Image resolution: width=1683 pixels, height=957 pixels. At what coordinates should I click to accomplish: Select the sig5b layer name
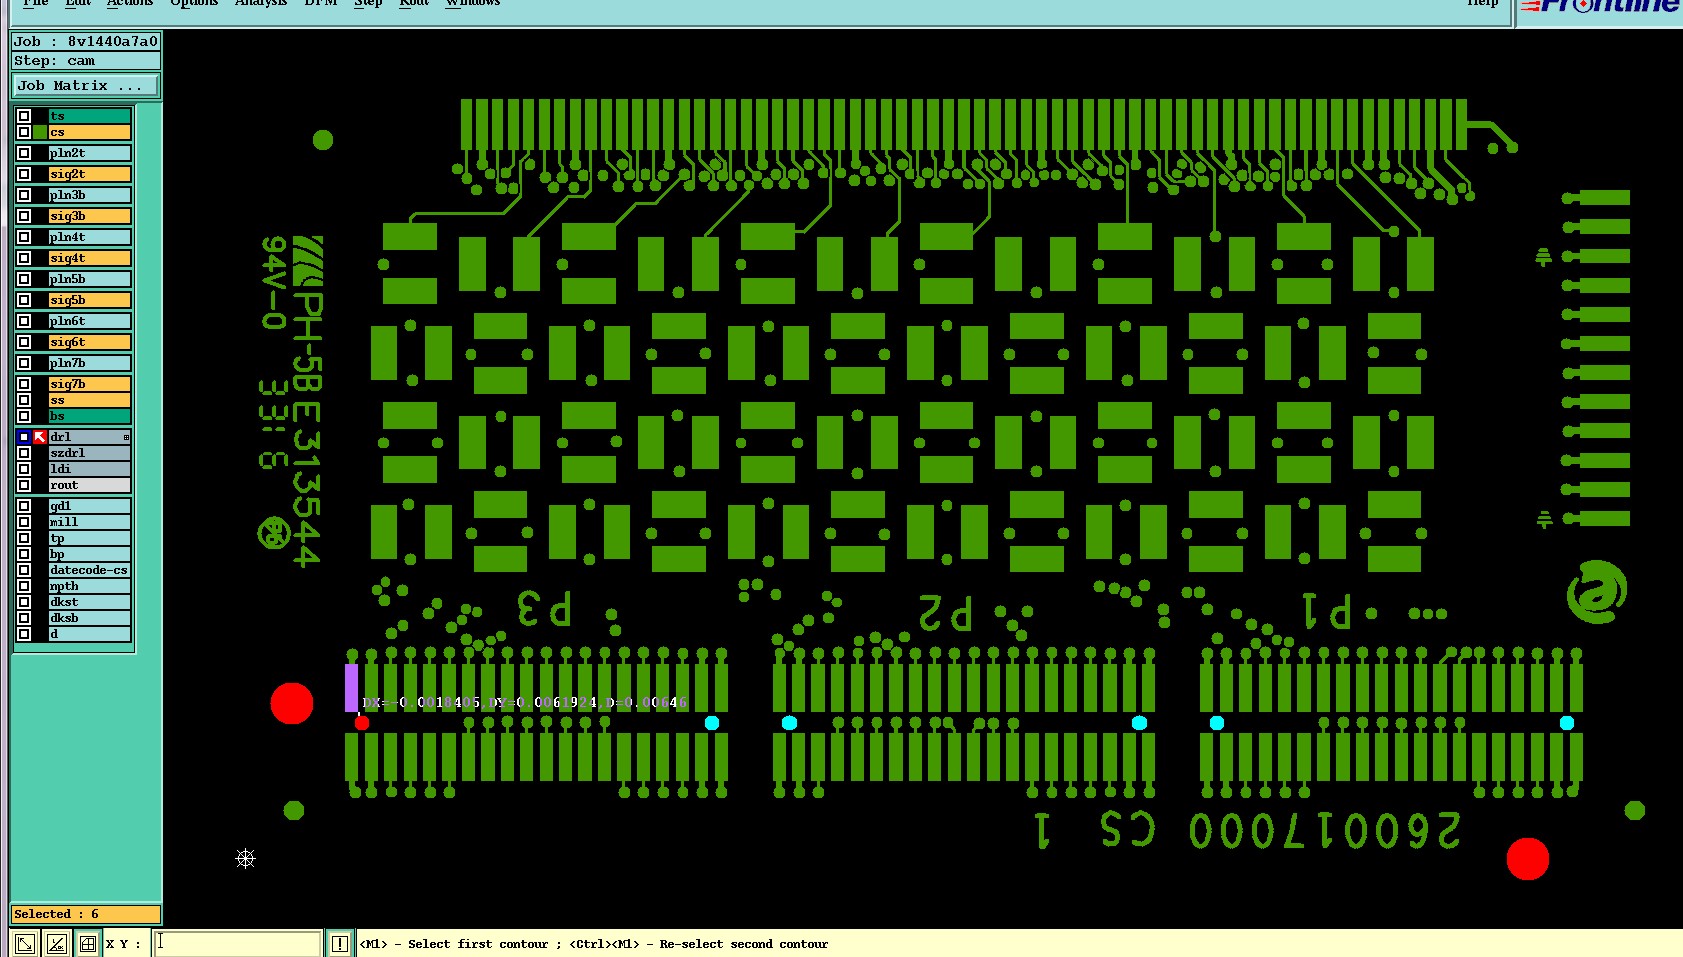pos(90,300)
